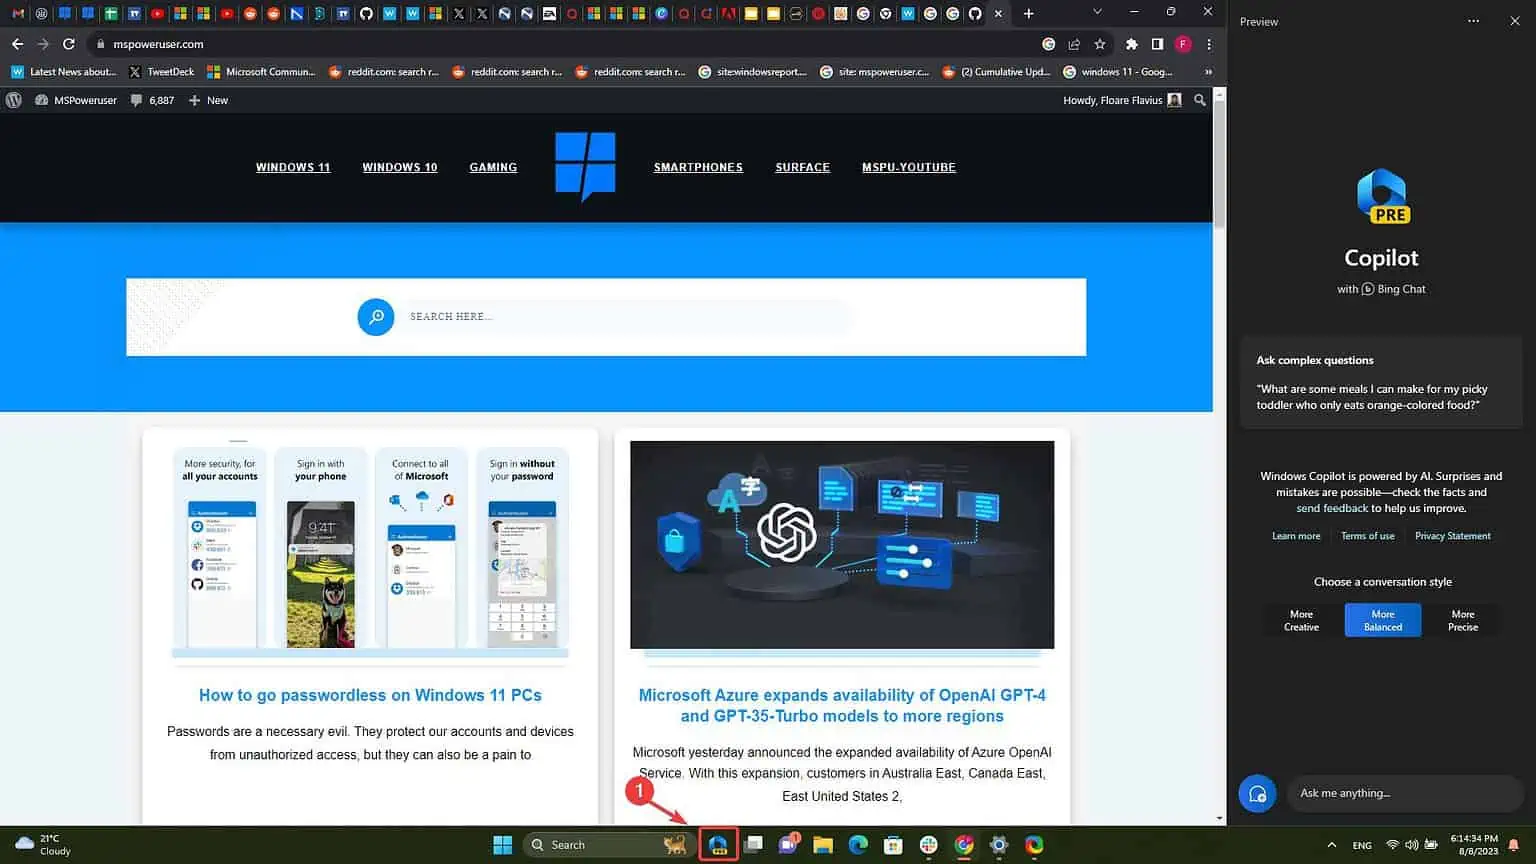Screen dimensions: 1536x864
Task: Open Microsoft Commun... bookmark
Action: pos(261,72)
